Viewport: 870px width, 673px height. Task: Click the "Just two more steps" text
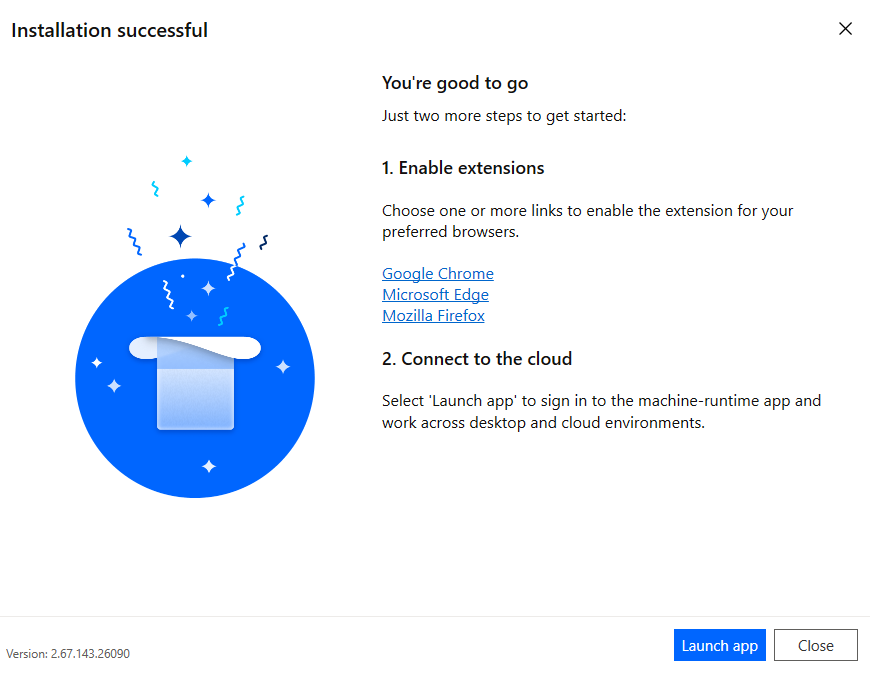[x=504, y=116]
